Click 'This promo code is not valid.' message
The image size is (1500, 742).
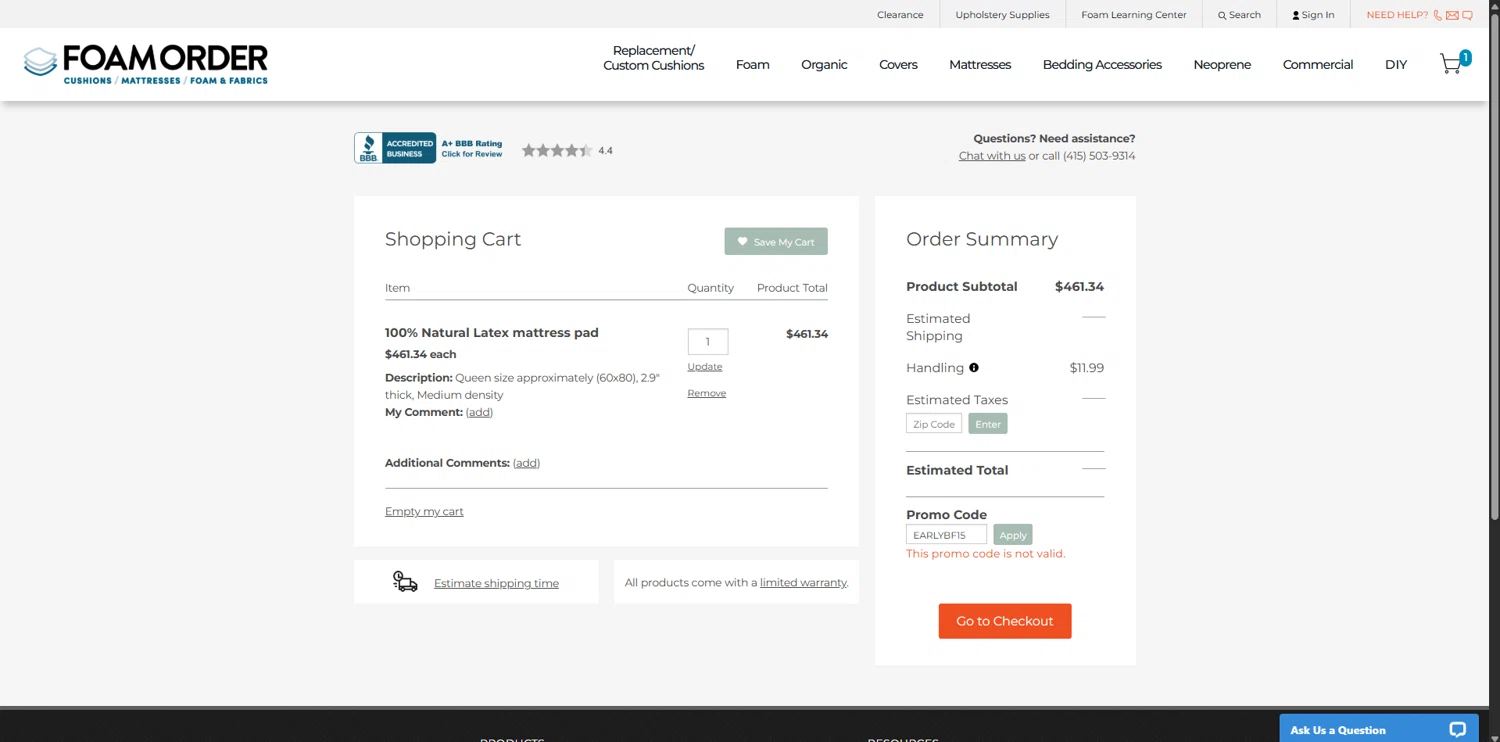[986, 554]
